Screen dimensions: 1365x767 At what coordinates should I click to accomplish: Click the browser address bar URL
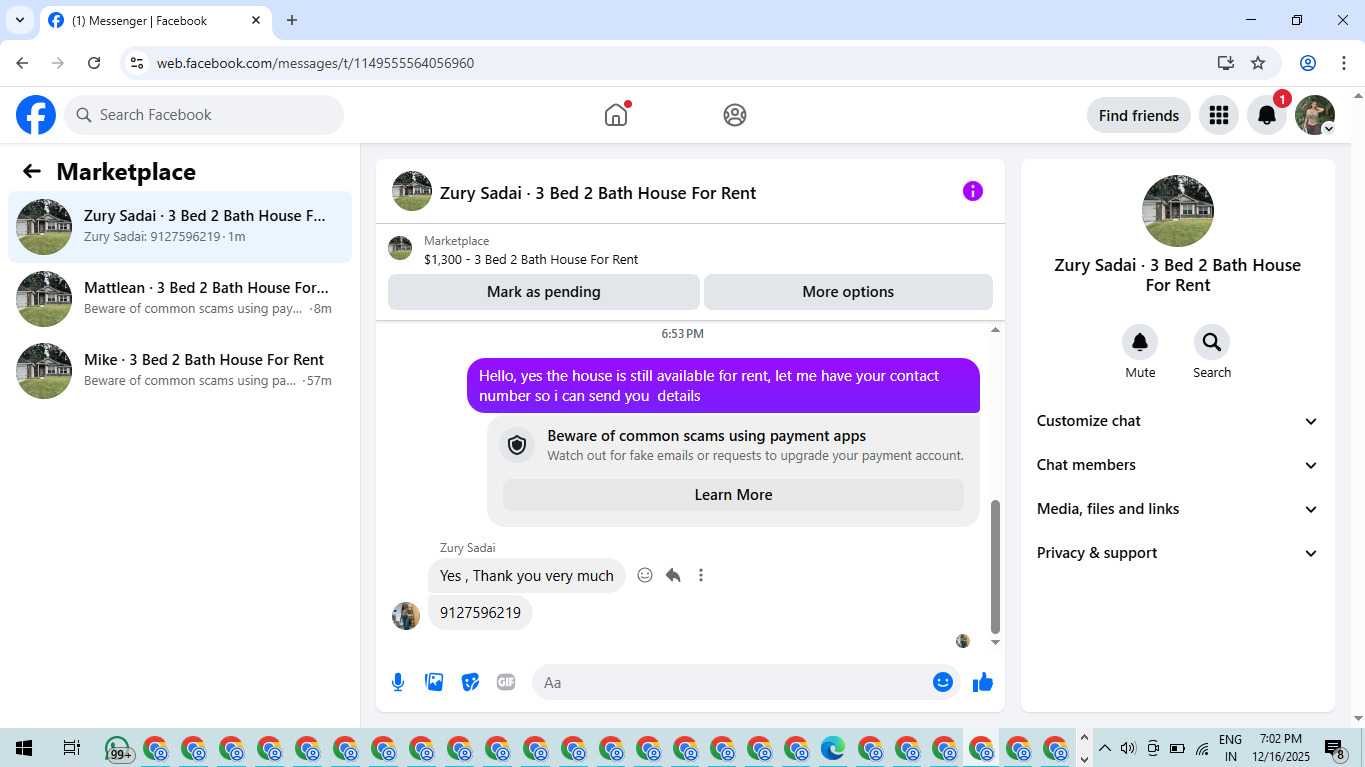pos(315,63)
